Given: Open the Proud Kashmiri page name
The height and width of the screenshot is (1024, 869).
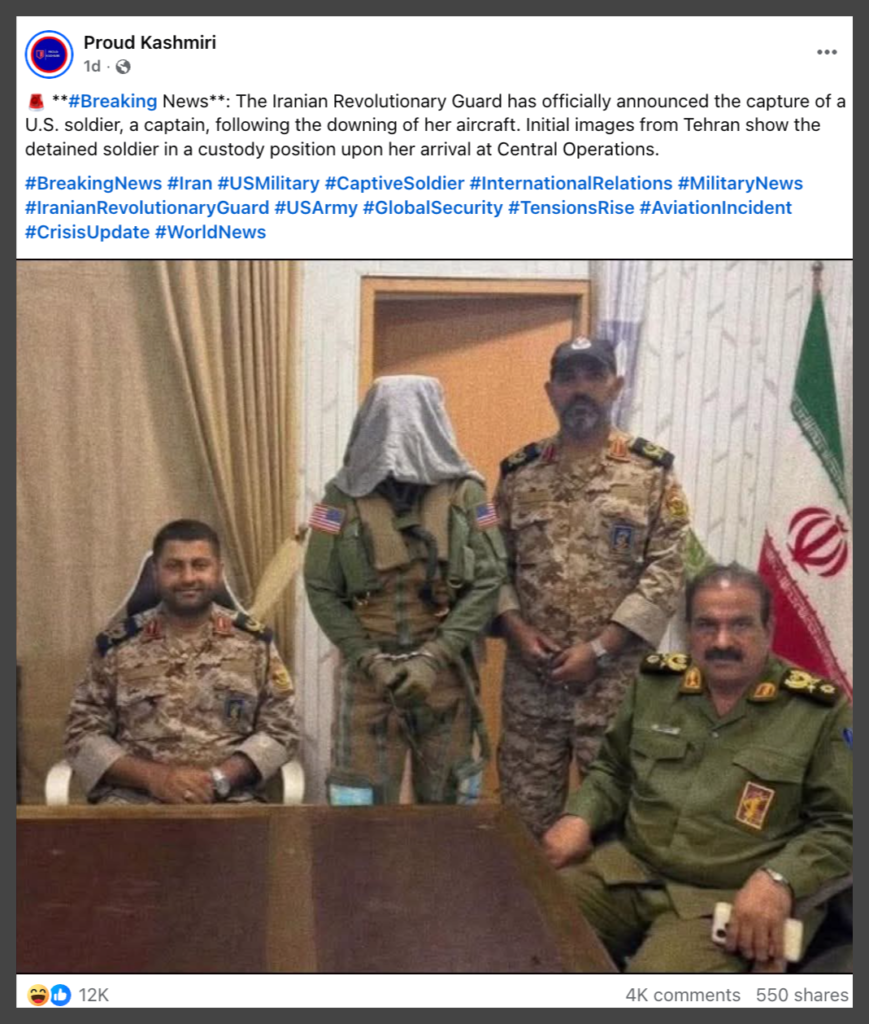Looking at the screenshot, I should (150, 42).
